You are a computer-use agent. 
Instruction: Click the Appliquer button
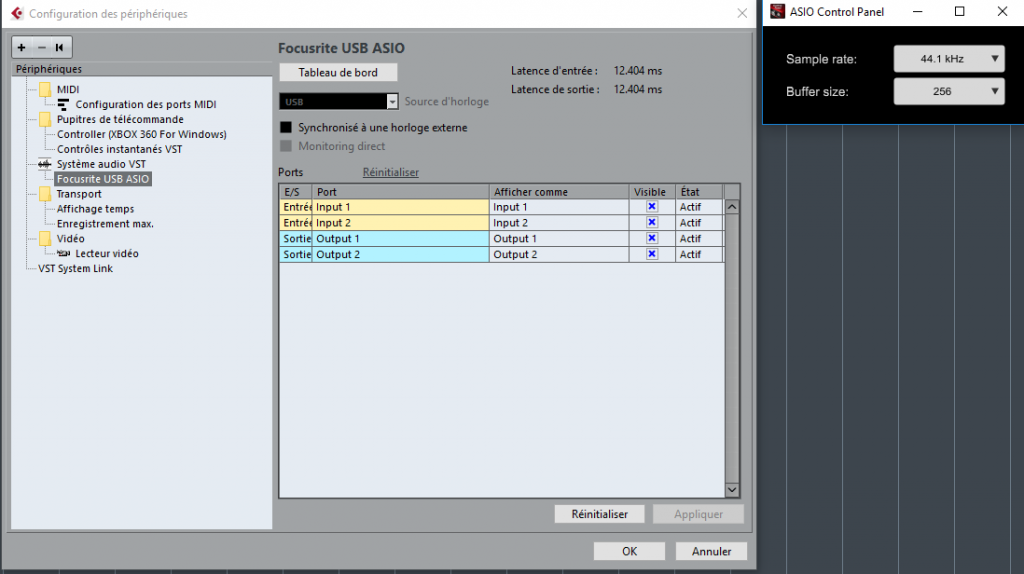tap(698, 515)
